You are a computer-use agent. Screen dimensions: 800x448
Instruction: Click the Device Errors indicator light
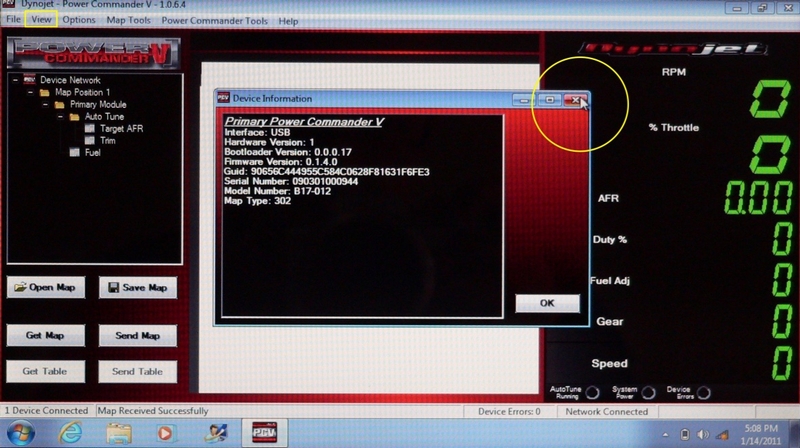pos(704,392)
